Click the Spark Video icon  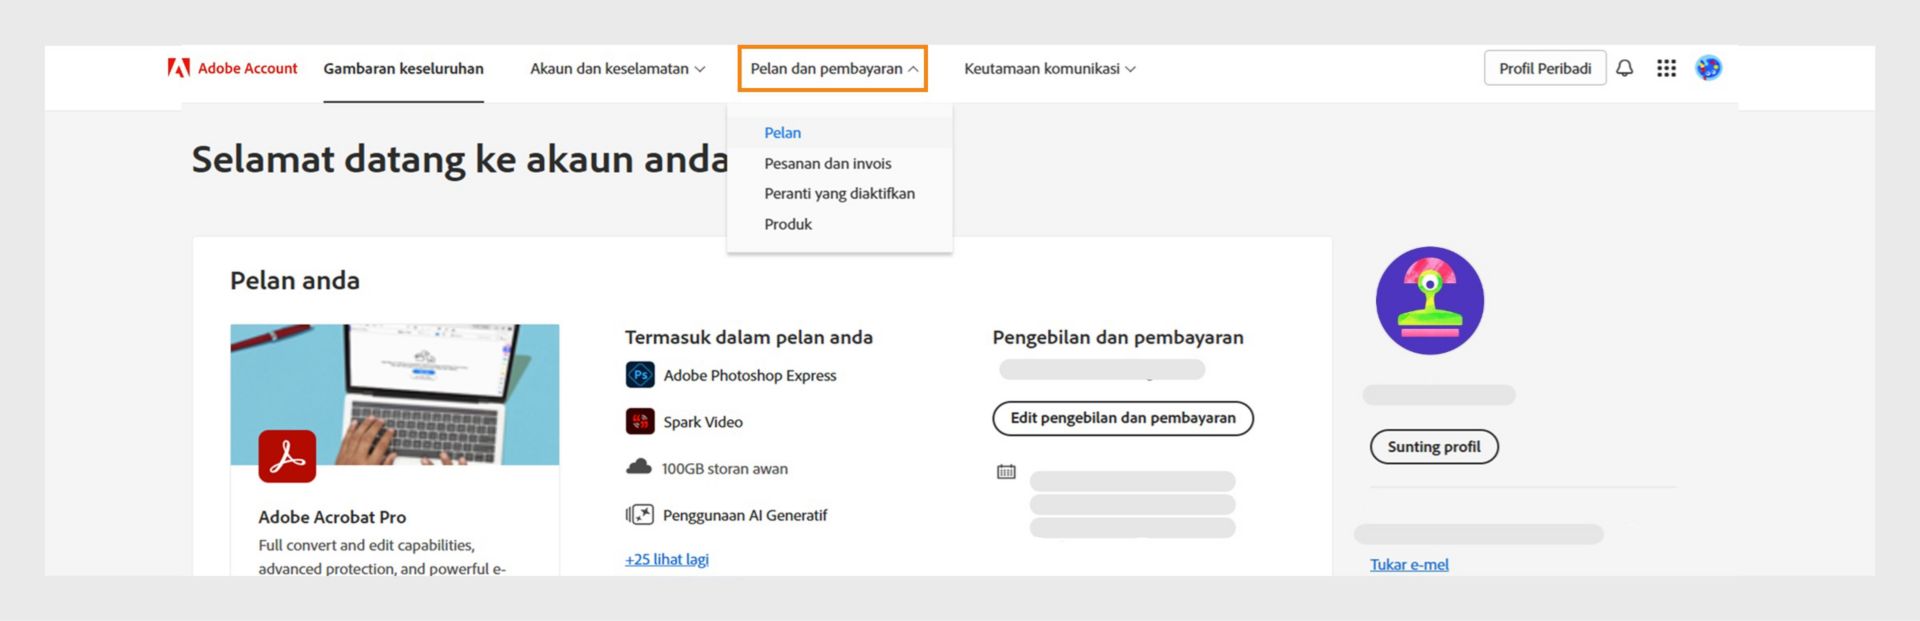[640, 421]
